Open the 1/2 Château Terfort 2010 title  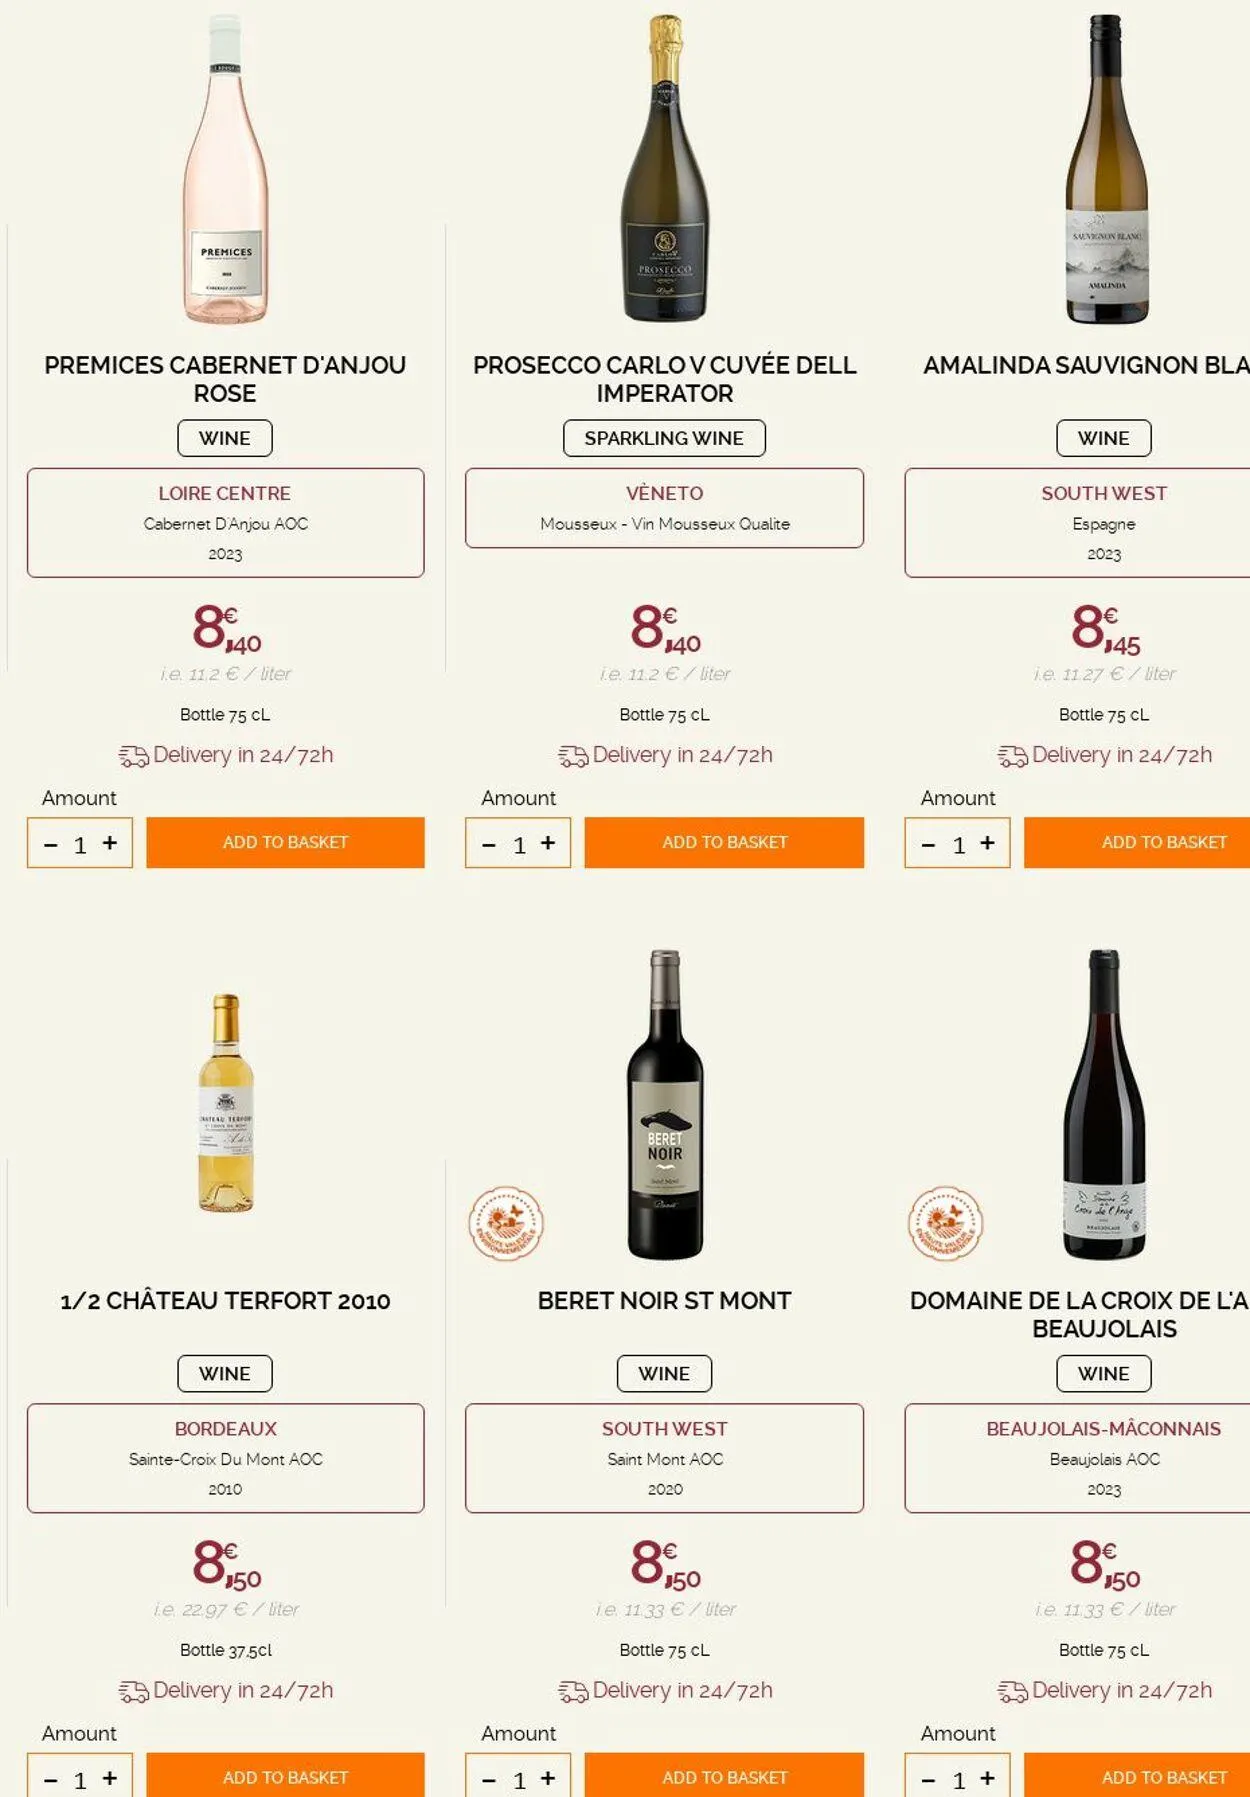tap(225, 1301)
